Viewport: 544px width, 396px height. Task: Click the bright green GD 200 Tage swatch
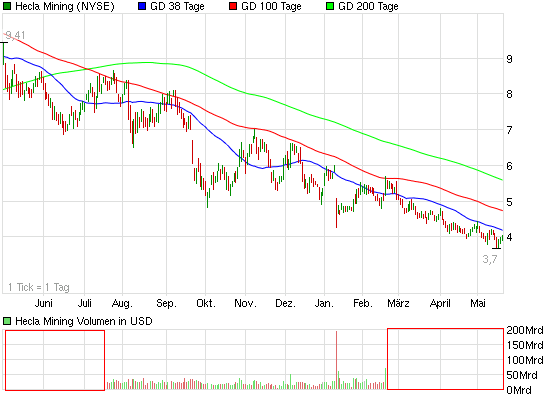point(330,6)
